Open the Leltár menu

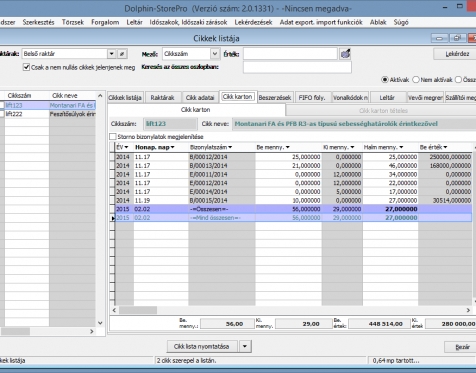pyautogui.click(x=134, y=22)
